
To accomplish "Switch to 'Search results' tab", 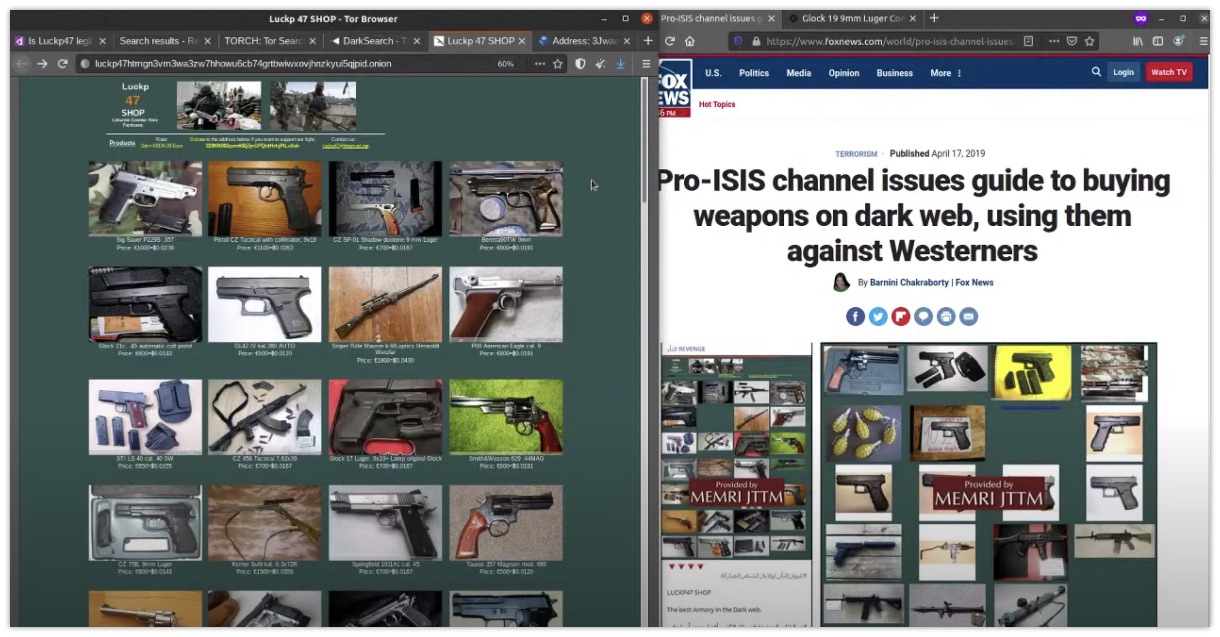I will coord(164,41).
